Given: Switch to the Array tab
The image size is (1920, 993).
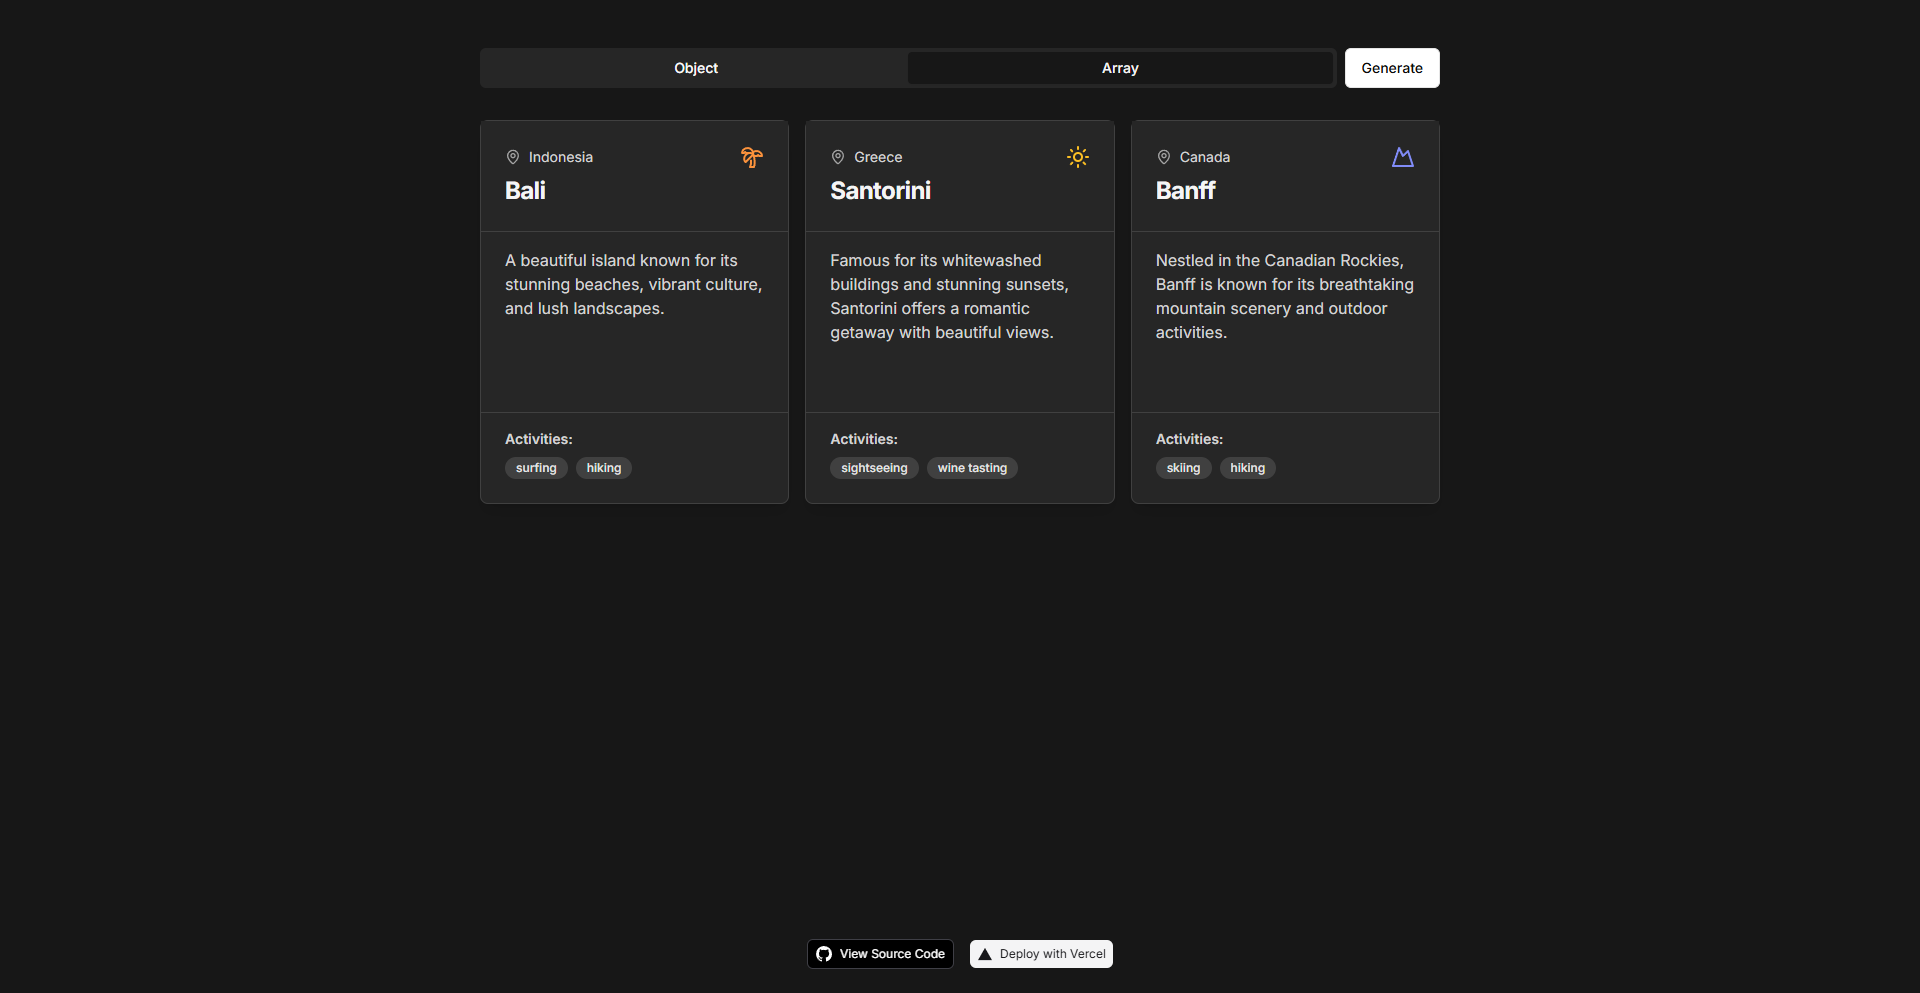Looking at the screenshot, I should click(x=1120, y=68).
